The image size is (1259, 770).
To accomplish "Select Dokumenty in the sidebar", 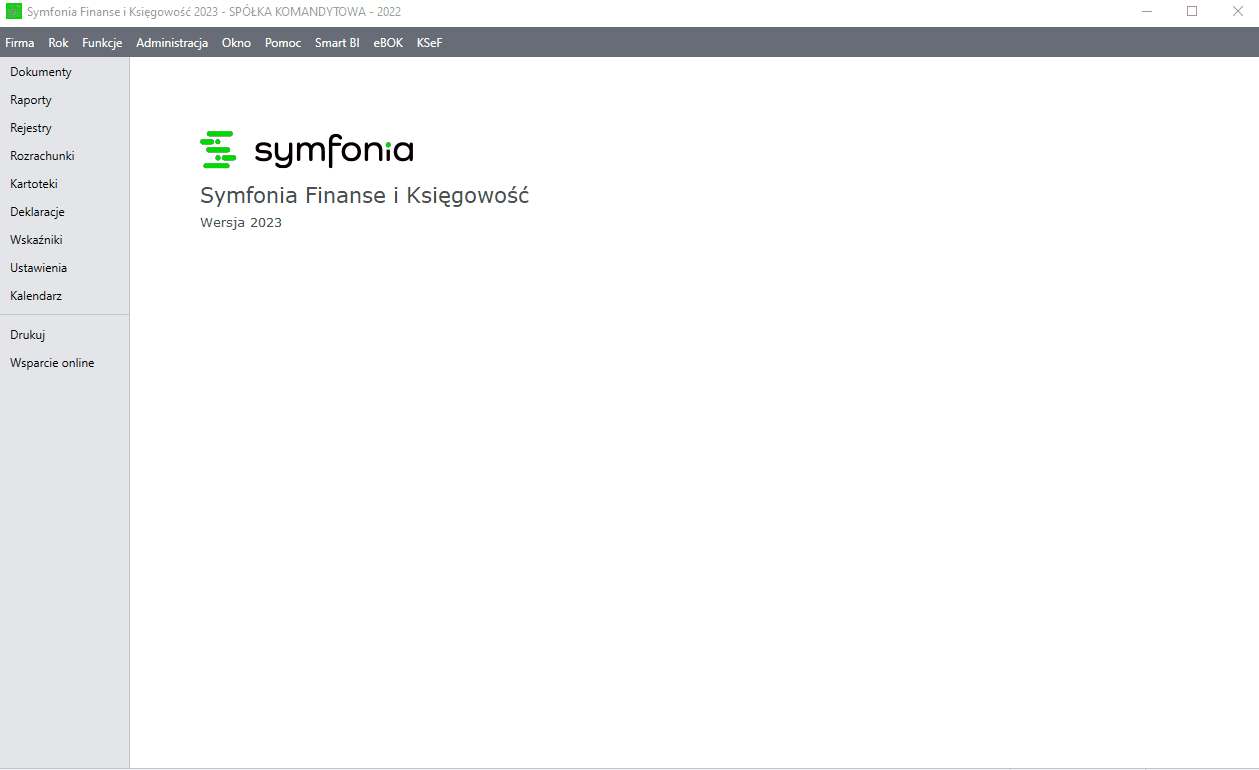I will pyautogui.click(x=41, y=72).
